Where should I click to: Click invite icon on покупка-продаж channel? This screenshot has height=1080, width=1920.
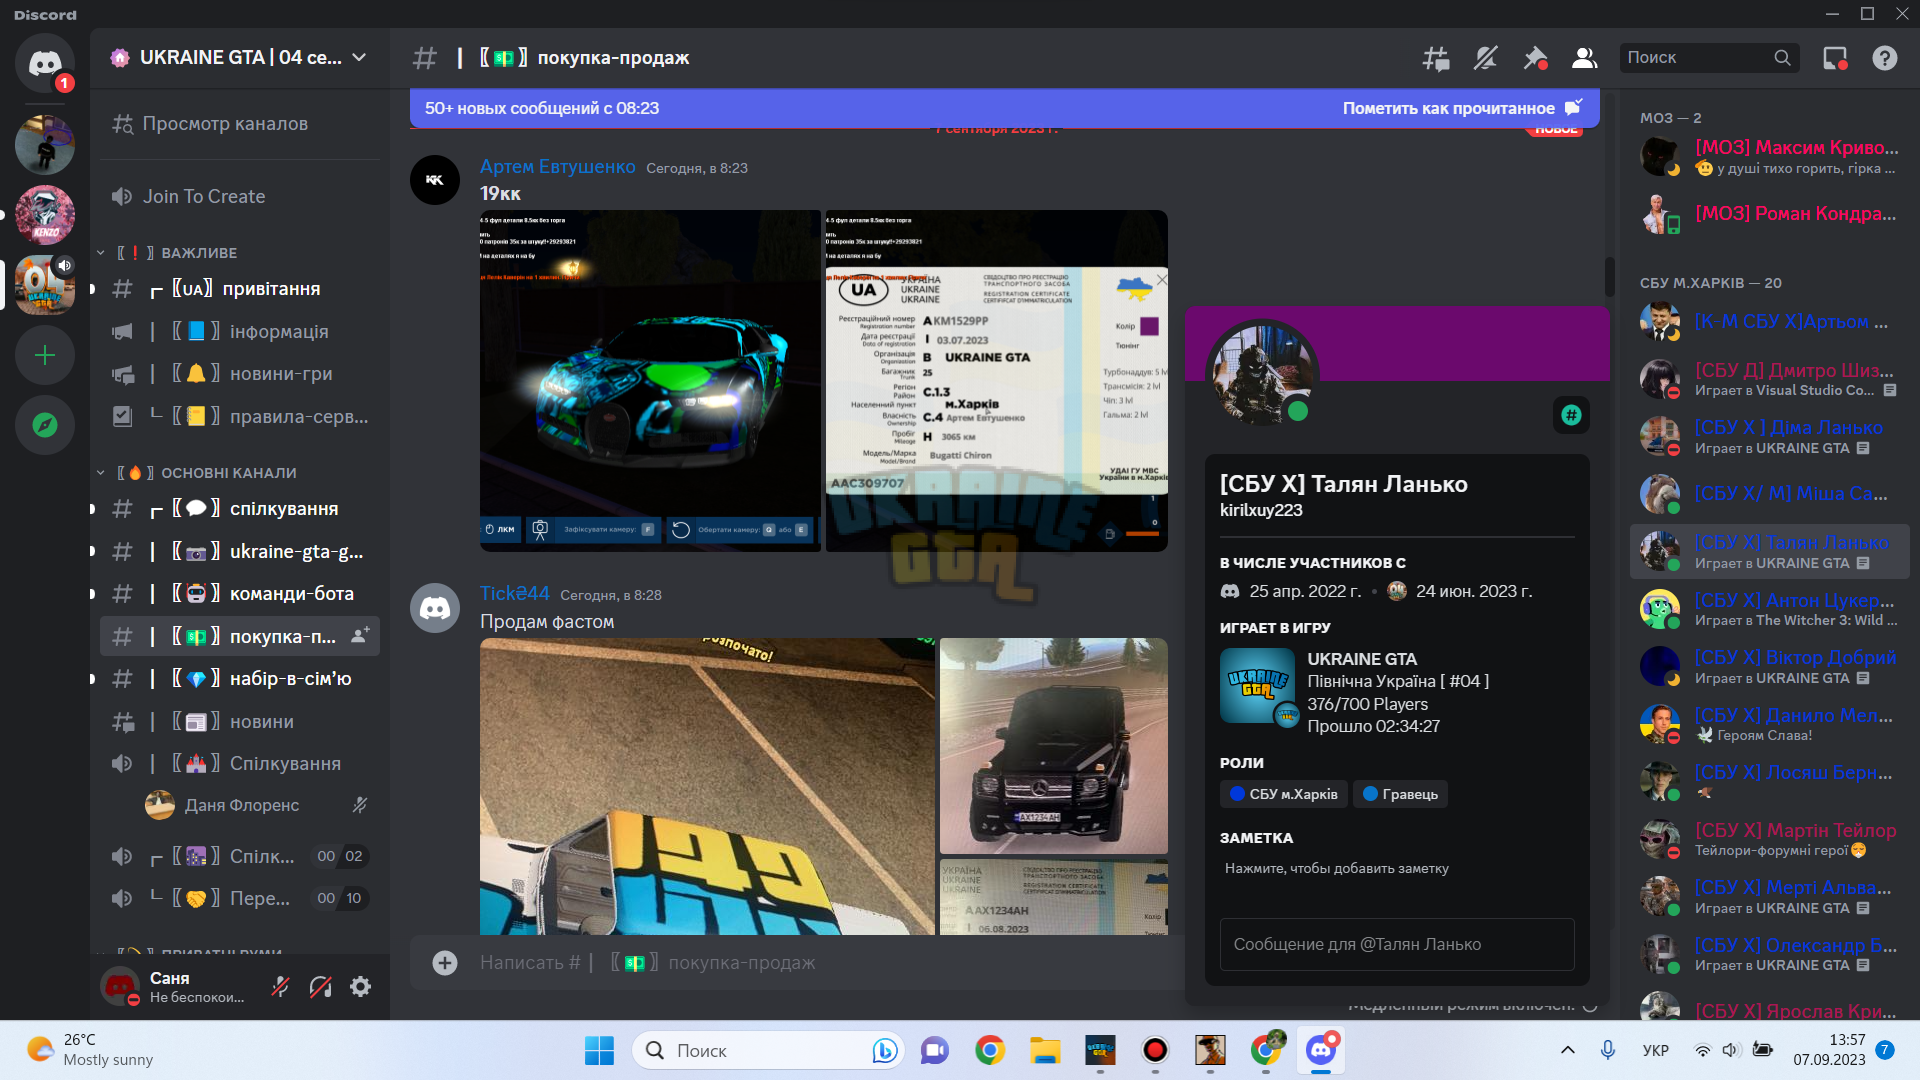(x=360, y=636)
